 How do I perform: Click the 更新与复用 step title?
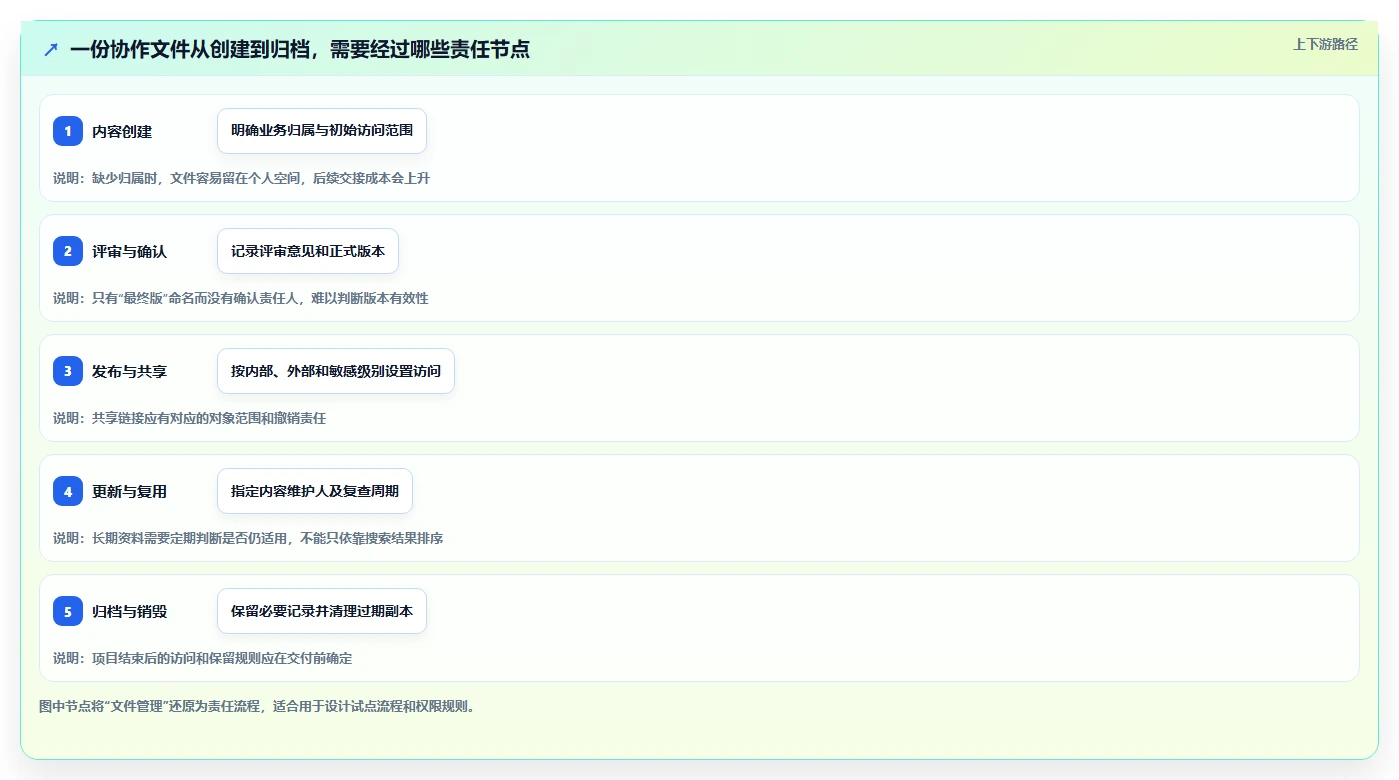pos(129,491)
